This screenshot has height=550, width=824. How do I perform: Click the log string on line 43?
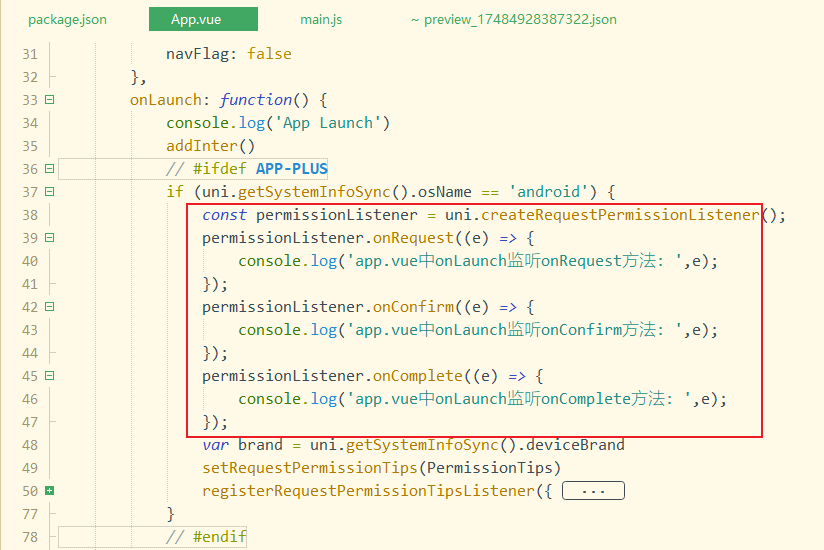(x=514, y=330)
